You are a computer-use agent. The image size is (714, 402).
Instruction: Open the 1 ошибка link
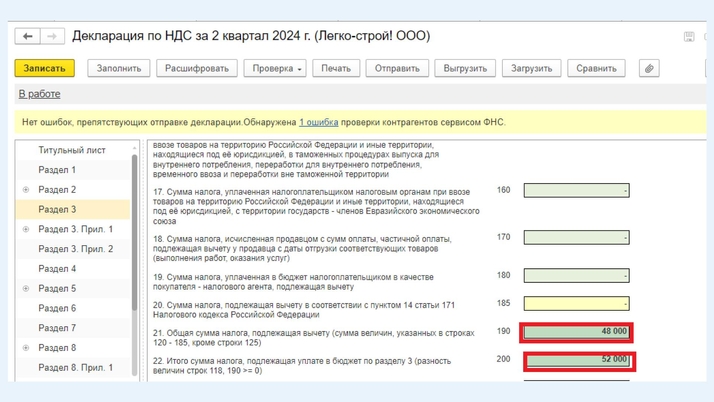click(318, 122)
